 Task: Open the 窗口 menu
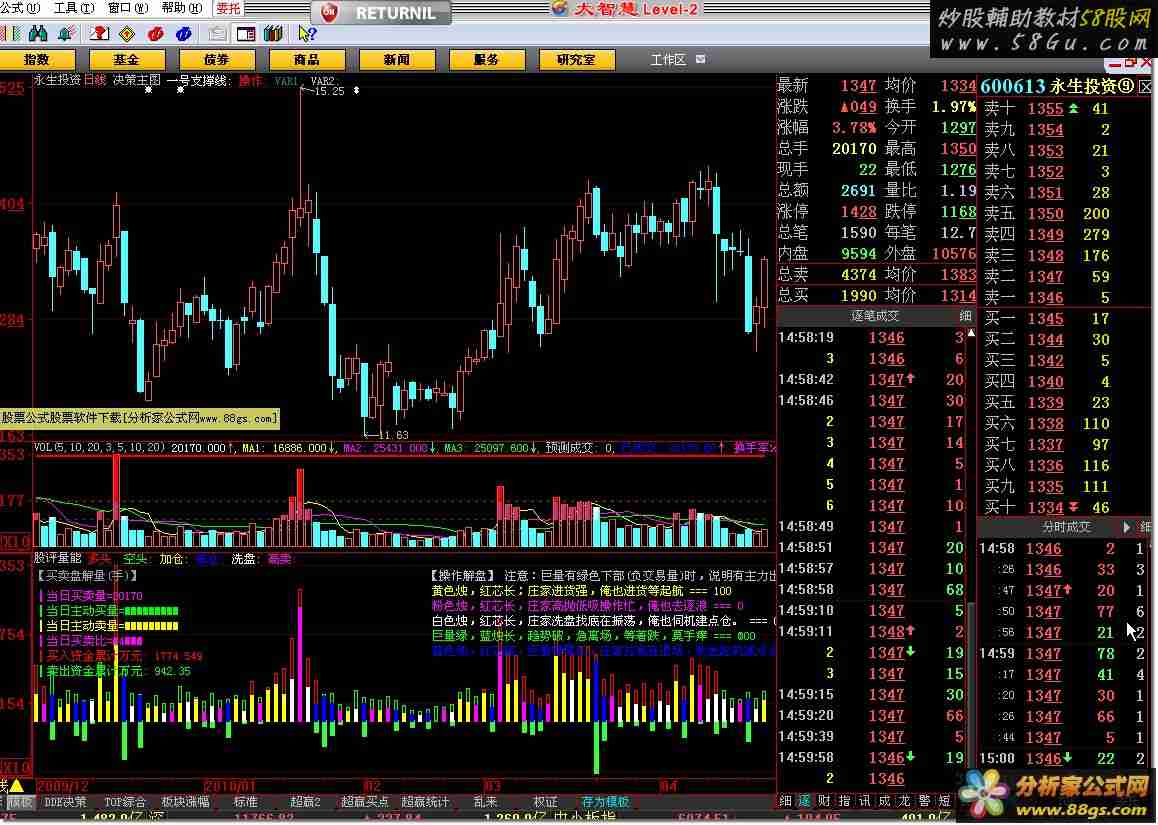[129, 8]
